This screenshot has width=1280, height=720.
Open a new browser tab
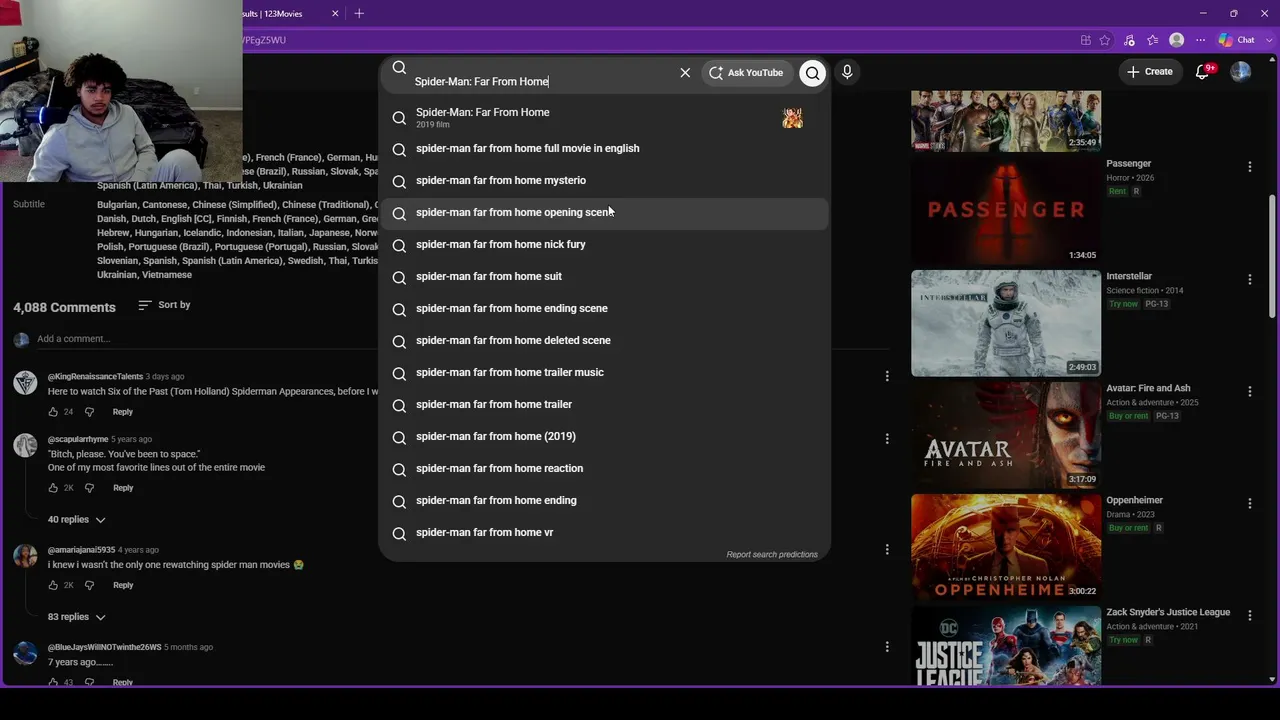tap(359, 13)
